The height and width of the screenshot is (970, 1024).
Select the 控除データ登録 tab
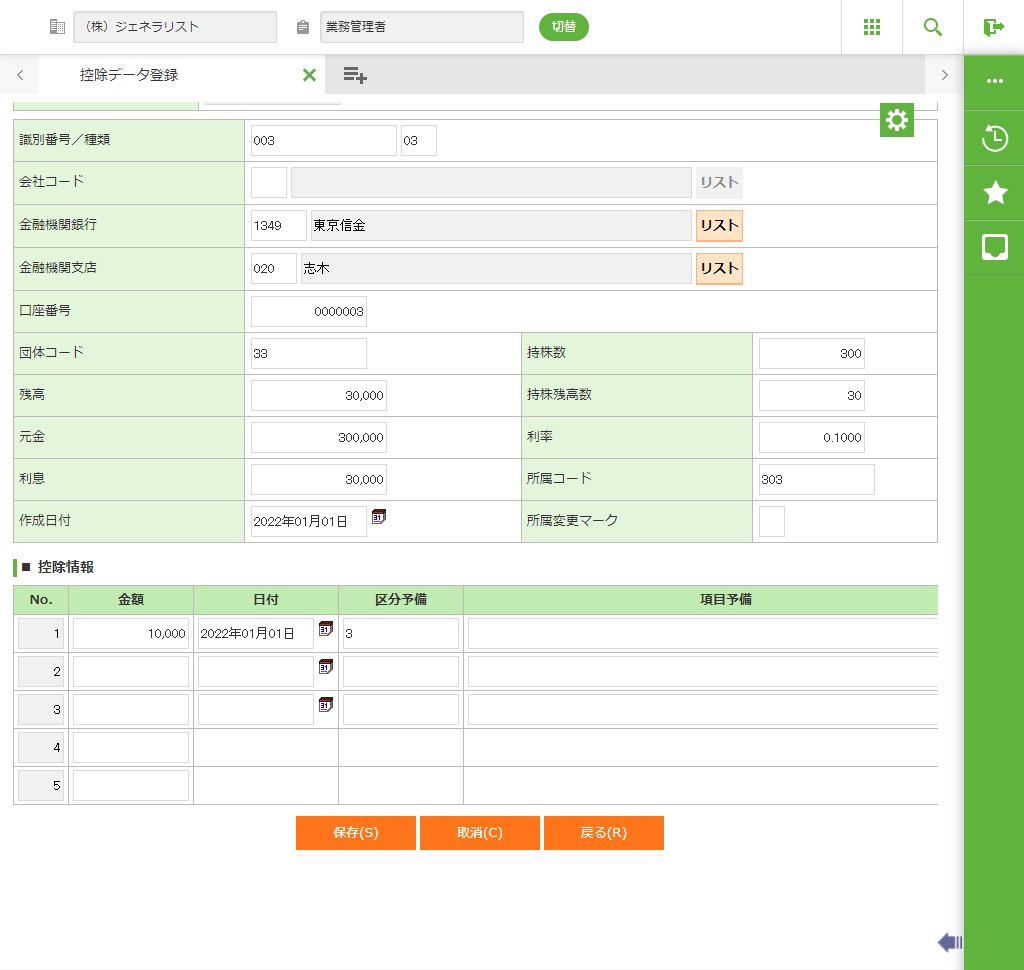pyautogui.click(x=129, y=75)
